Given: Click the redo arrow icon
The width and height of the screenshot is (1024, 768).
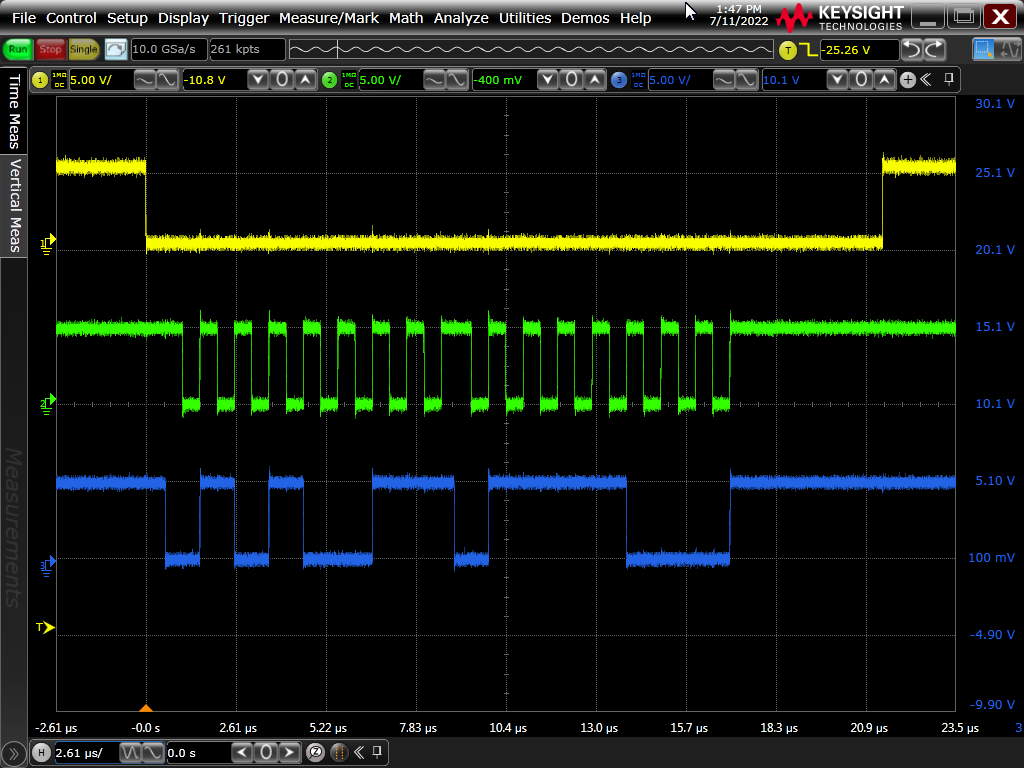Looking at the screenshot, I should (x=934, y=49).
